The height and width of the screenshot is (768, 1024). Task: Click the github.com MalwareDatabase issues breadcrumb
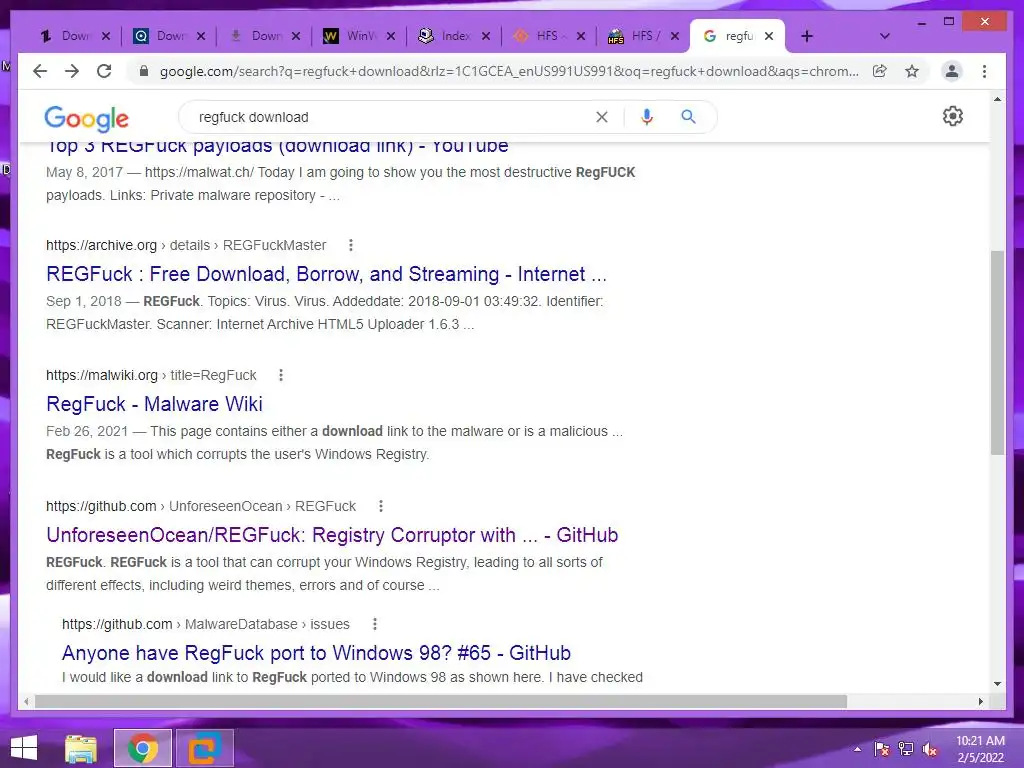(206, 624)
